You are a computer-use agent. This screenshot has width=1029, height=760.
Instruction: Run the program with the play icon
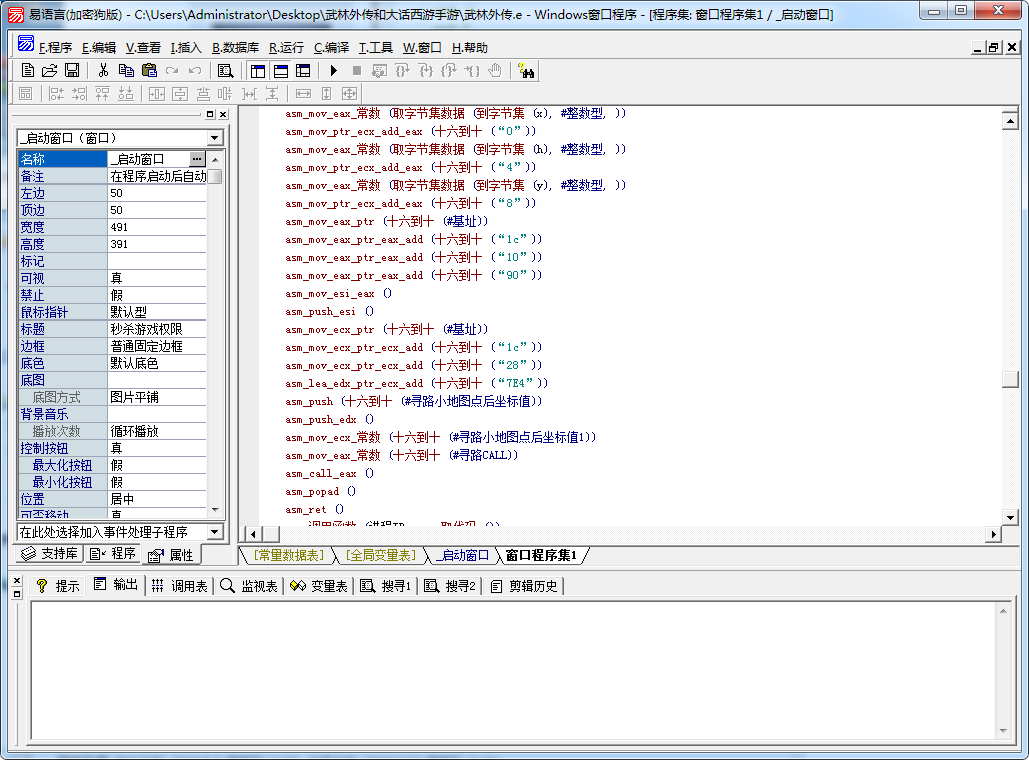334,70
